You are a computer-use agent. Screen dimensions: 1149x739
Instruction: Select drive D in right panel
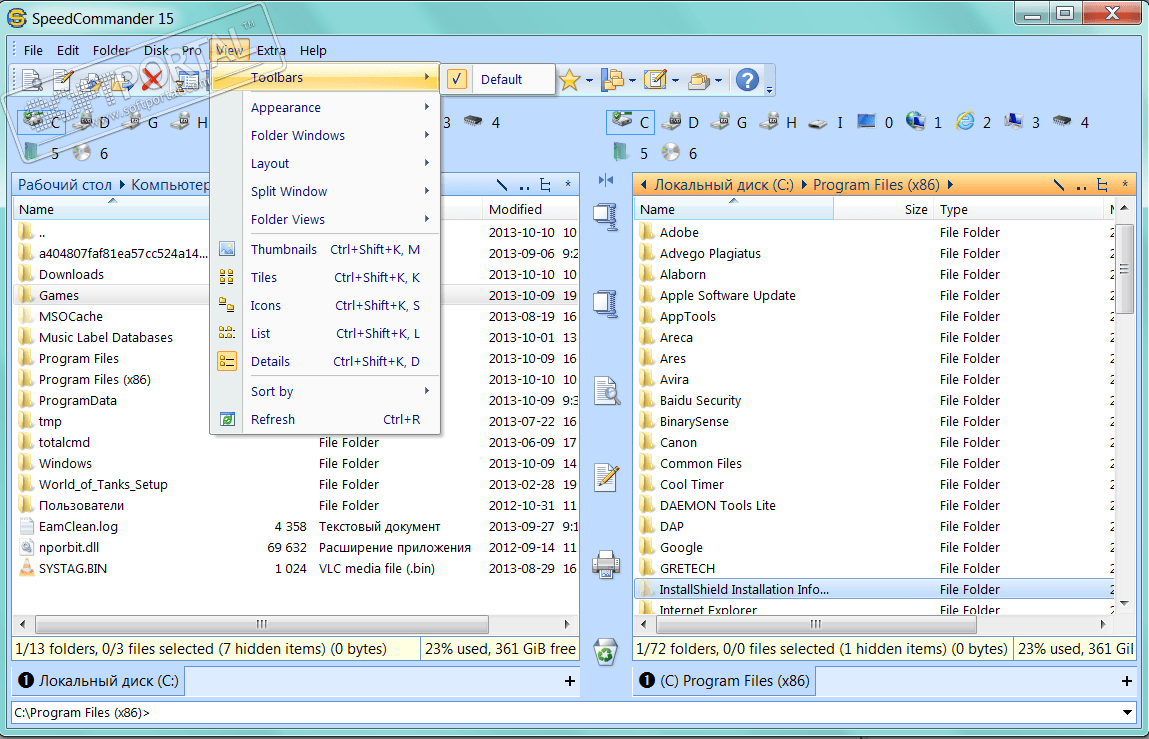pyautogui.click(x=680, y=122)
